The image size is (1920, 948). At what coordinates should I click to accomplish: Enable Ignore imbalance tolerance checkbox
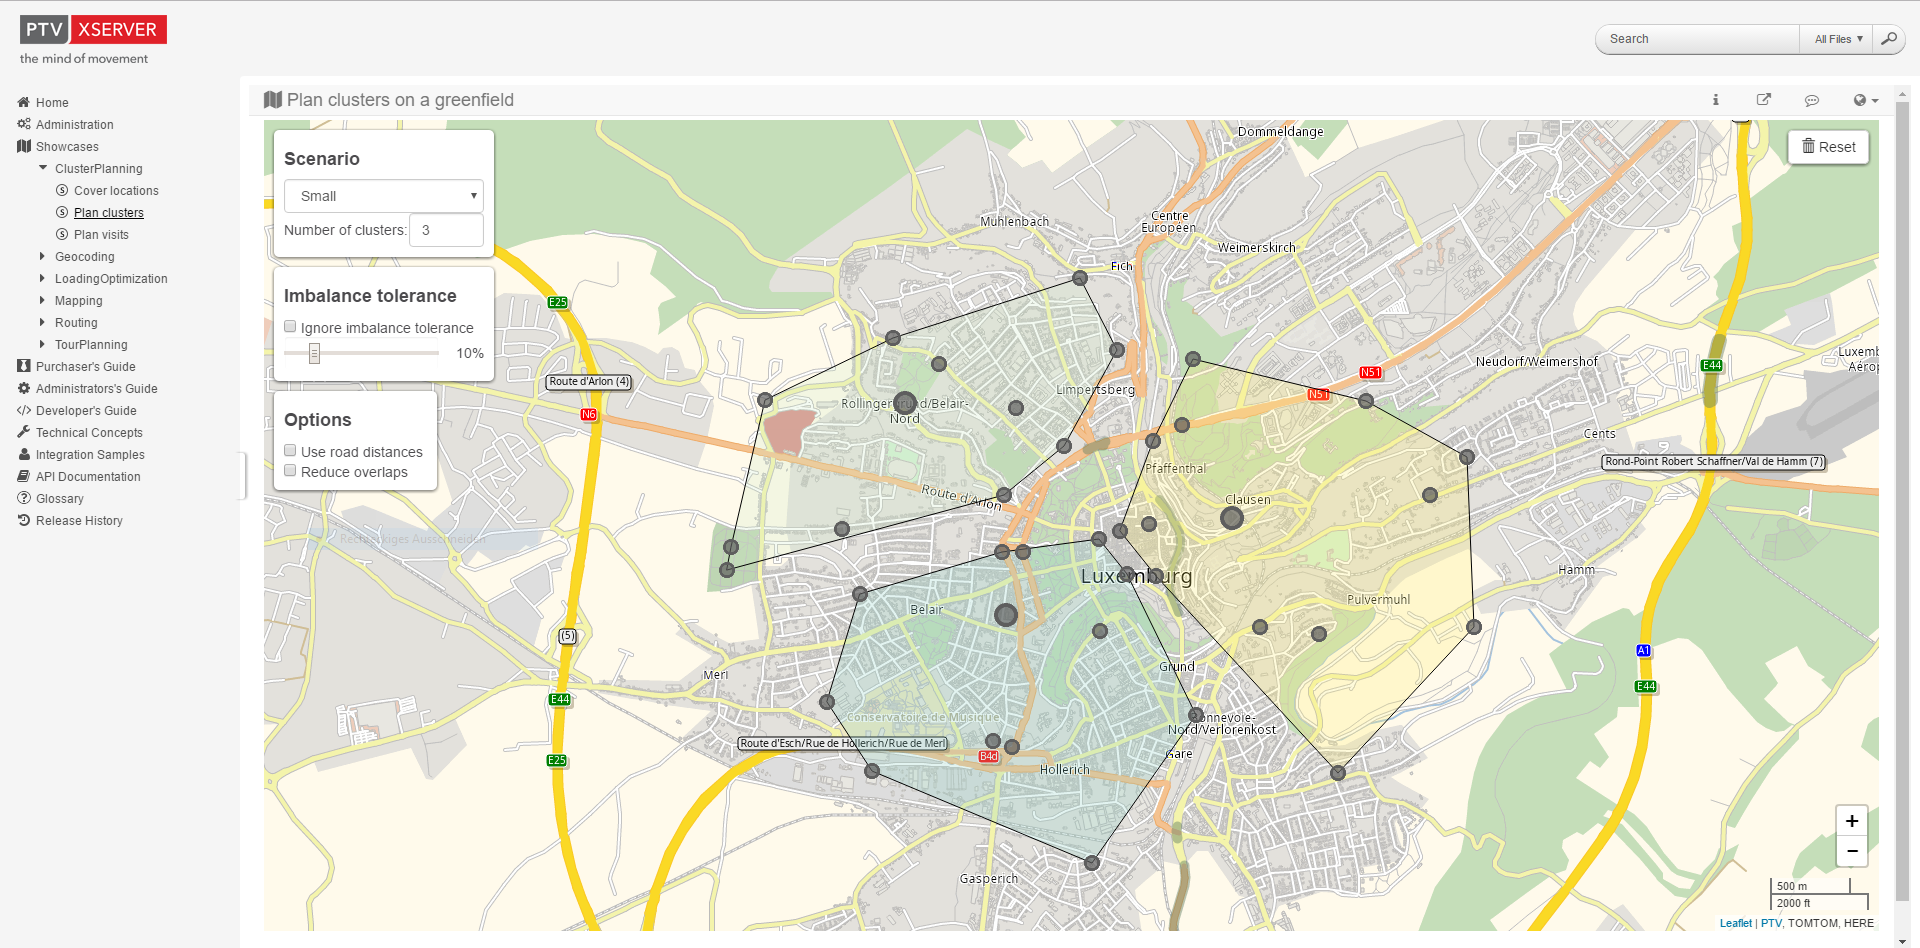(290, 327)
